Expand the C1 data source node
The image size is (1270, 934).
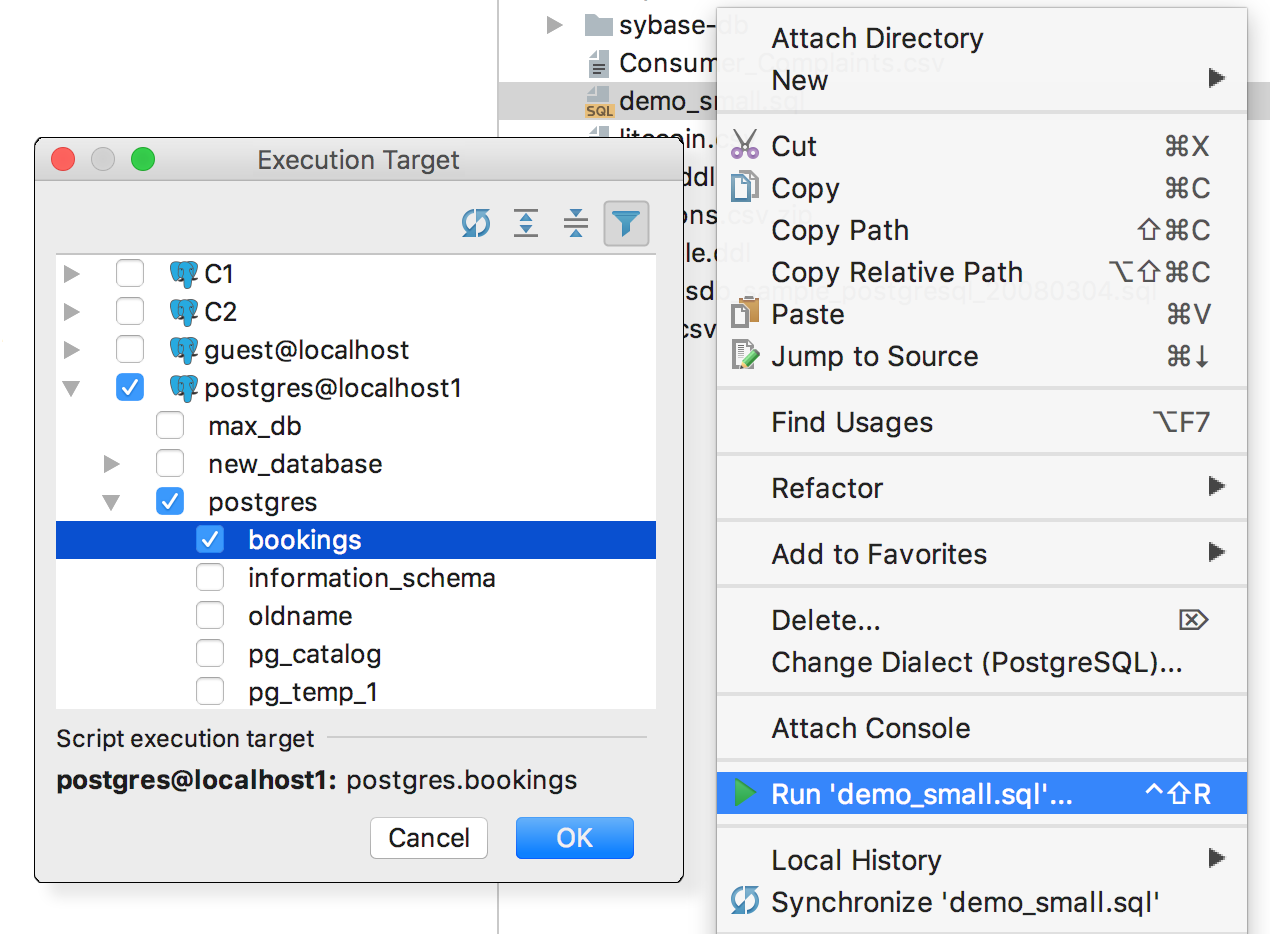[71, 273]
